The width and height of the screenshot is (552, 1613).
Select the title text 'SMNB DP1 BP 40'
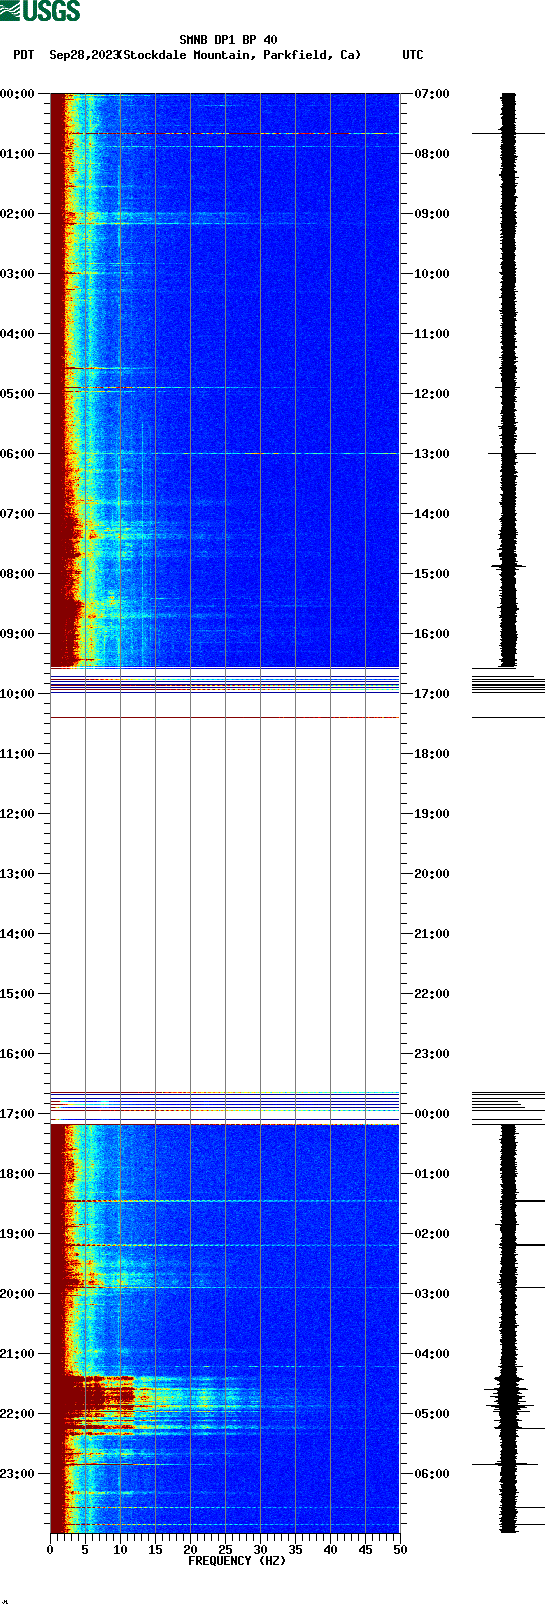click(x=228, y=41)
